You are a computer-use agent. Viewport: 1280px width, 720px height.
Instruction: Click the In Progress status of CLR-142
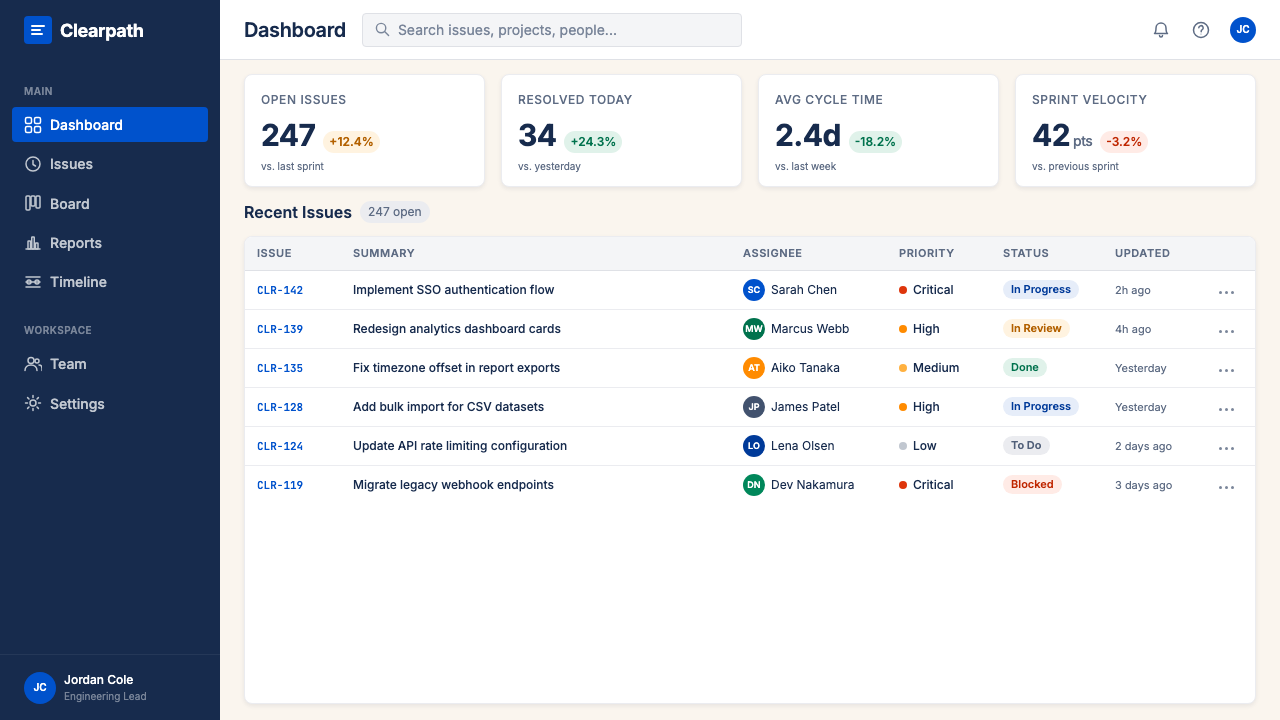[1040, 290]
